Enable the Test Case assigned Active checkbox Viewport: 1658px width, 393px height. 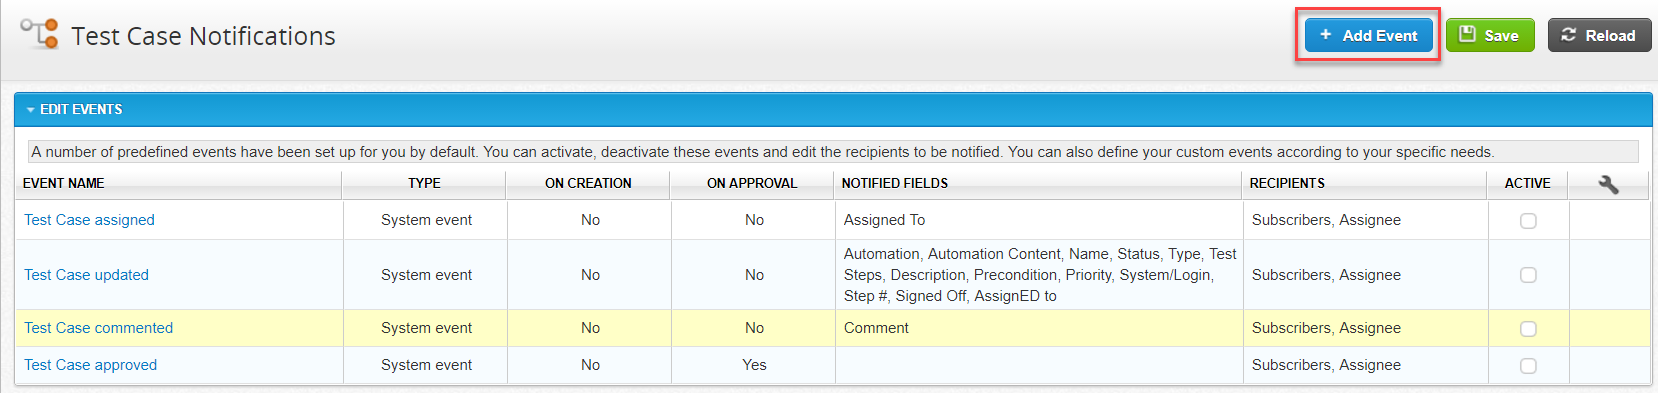pyautogui.click(x=1528, y=221)
